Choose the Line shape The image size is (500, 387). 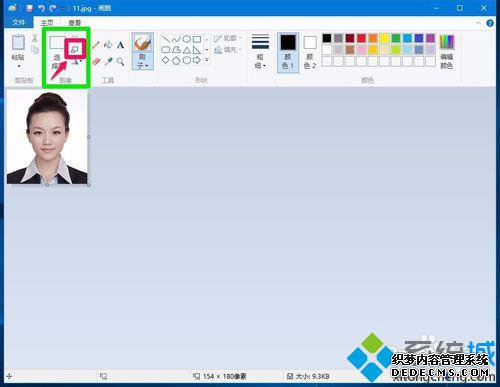point(166,39)
